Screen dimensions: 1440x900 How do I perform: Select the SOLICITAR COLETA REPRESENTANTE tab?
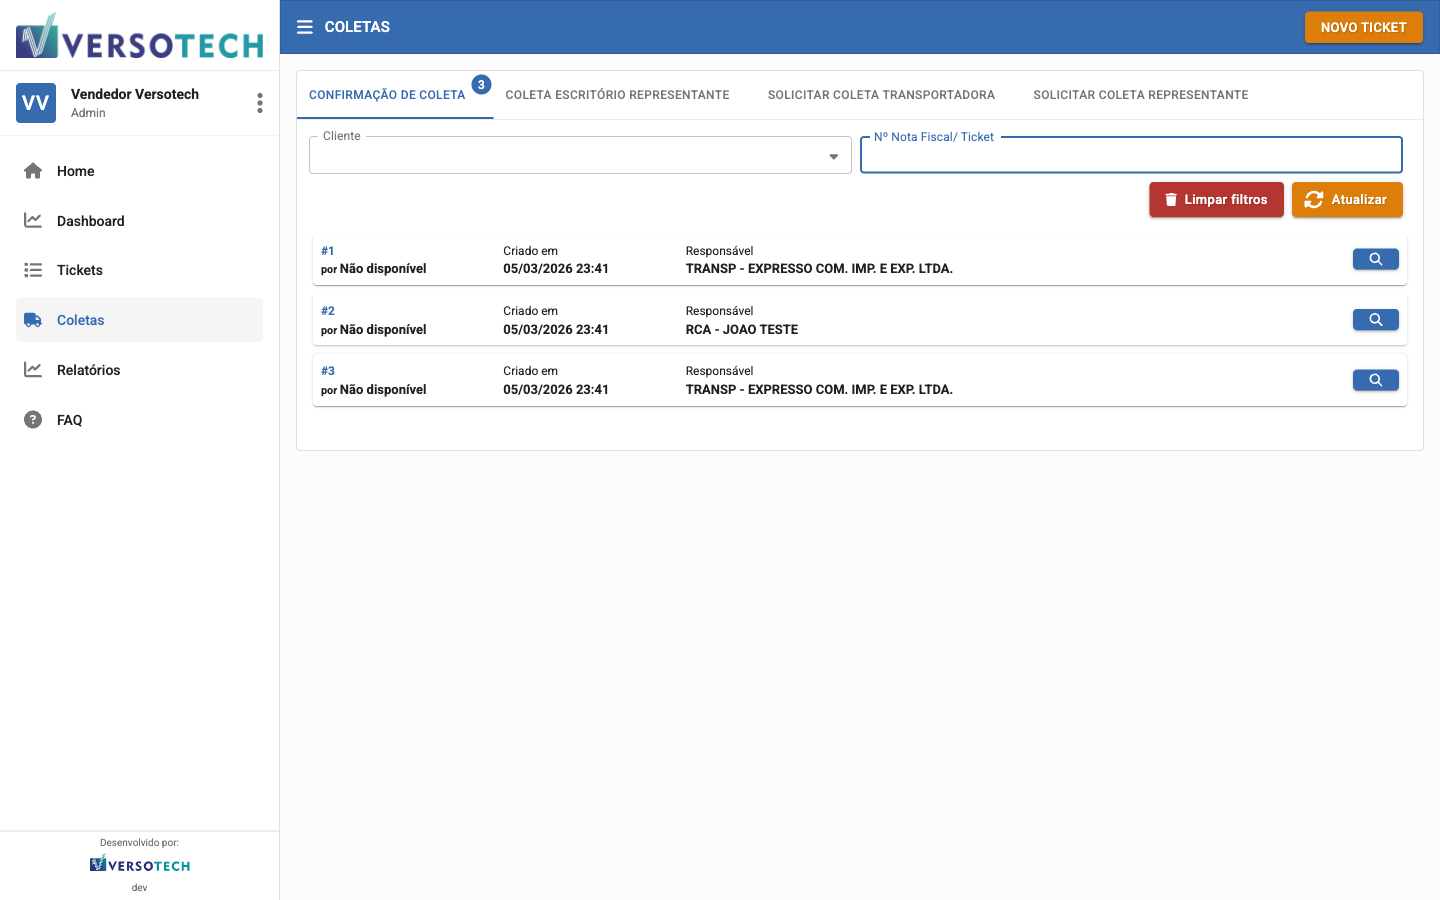1140,94
